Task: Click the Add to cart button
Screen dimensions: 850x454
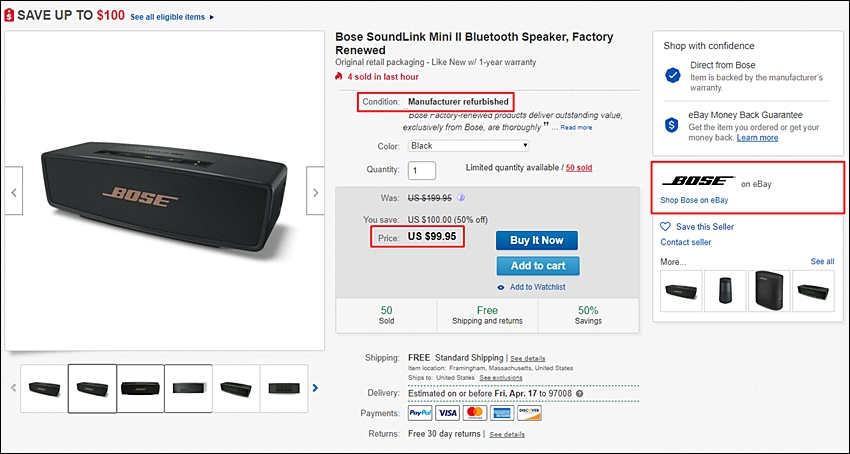Action: point(538,266)
